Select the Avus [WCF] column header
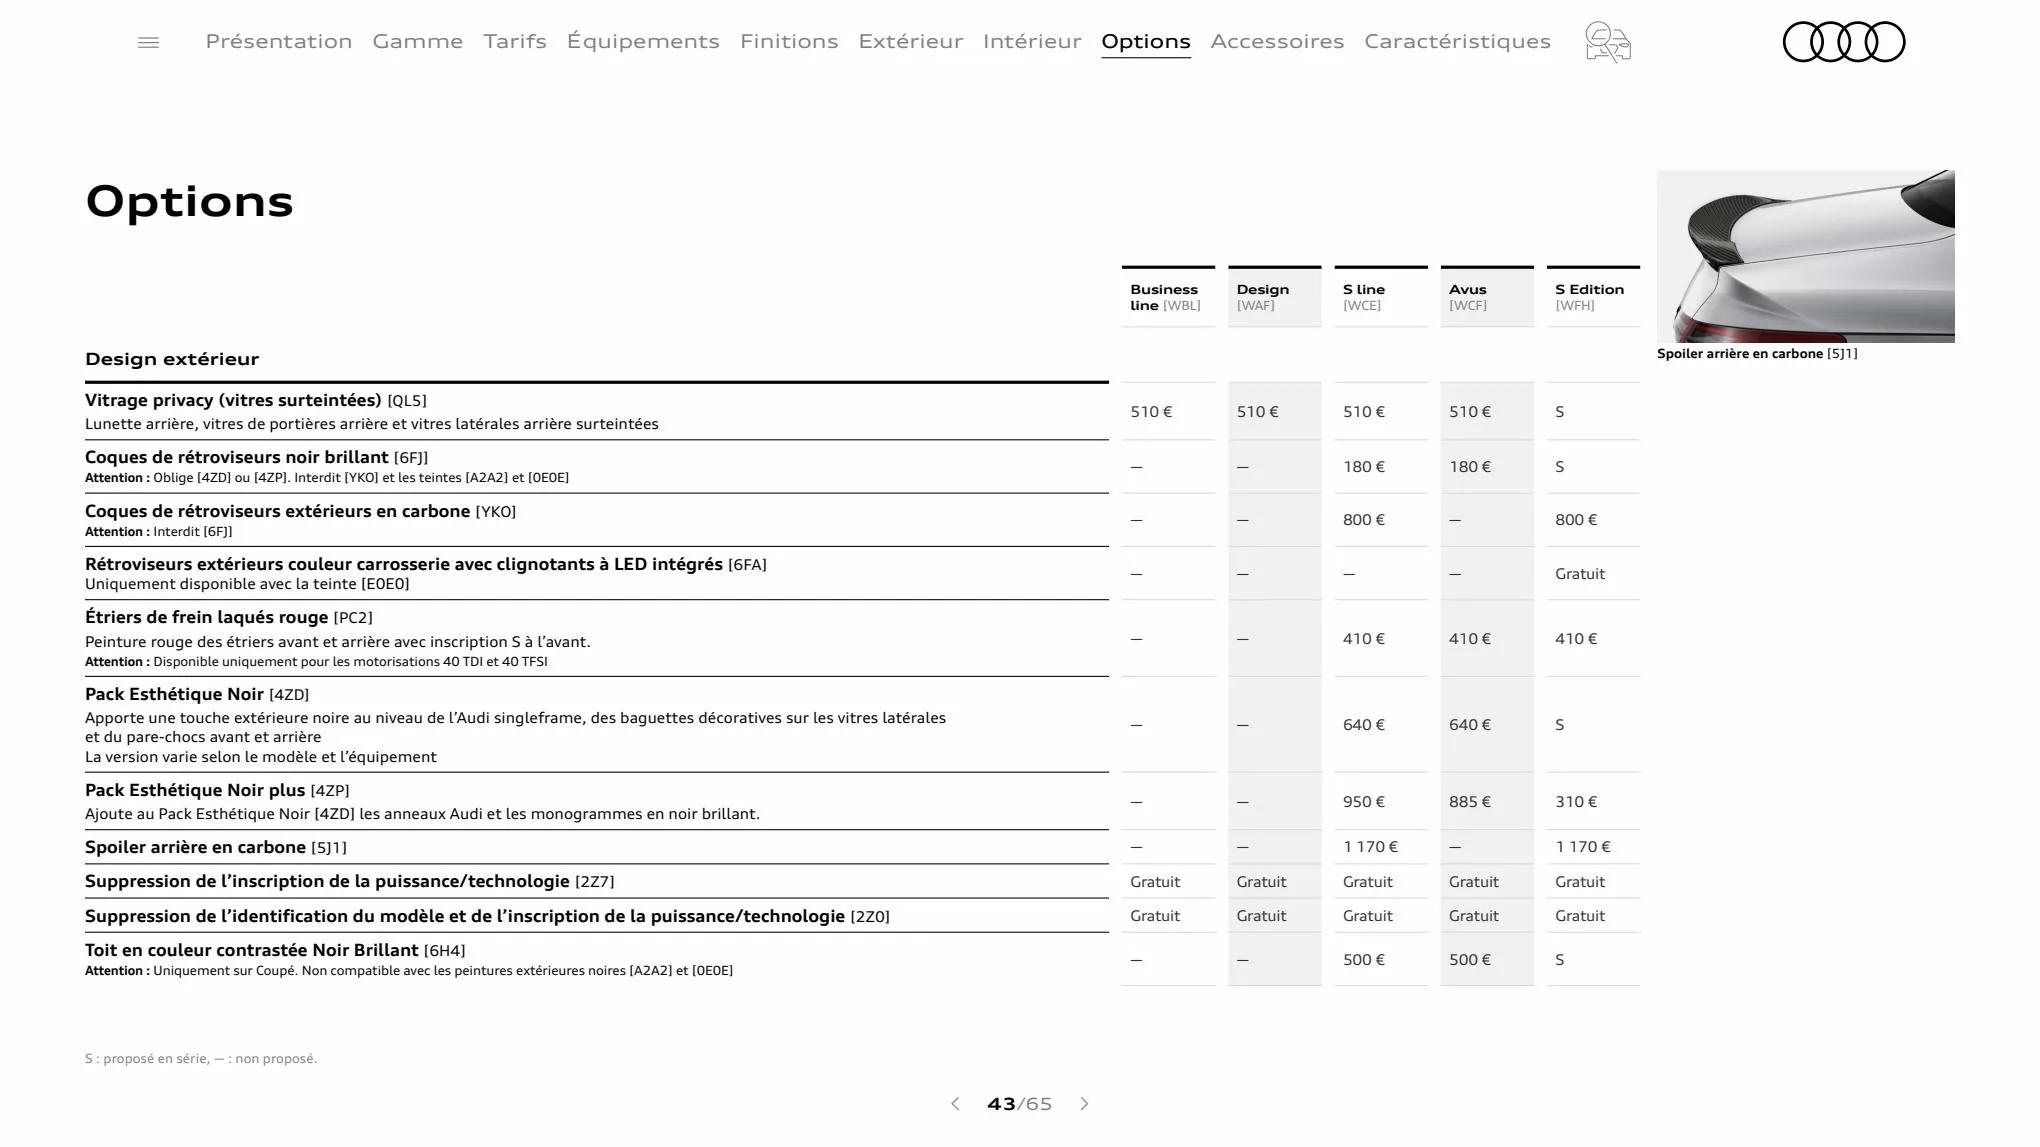 (1487, 297)
